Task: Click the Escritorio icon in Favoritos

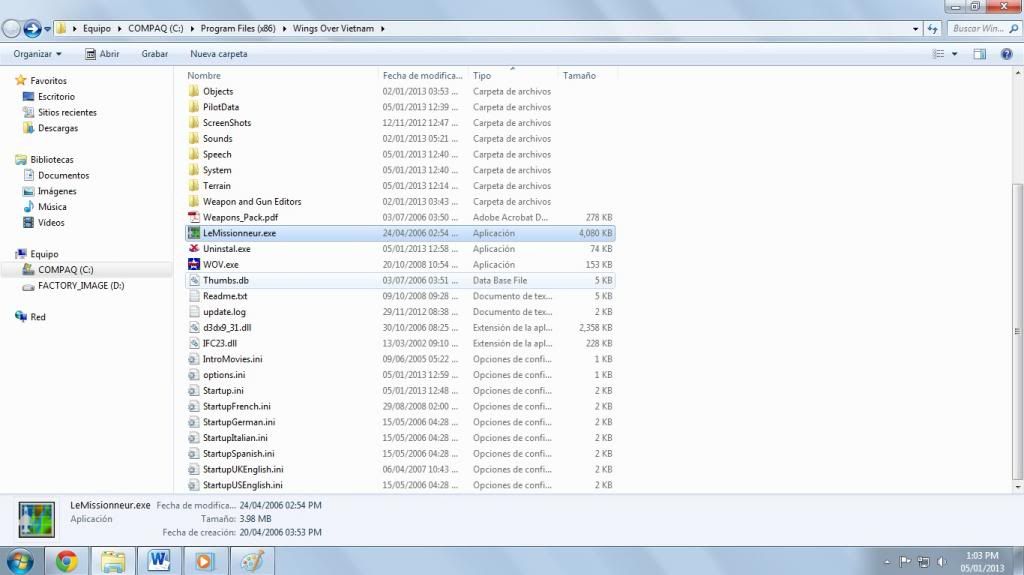Action: (28, 97)
